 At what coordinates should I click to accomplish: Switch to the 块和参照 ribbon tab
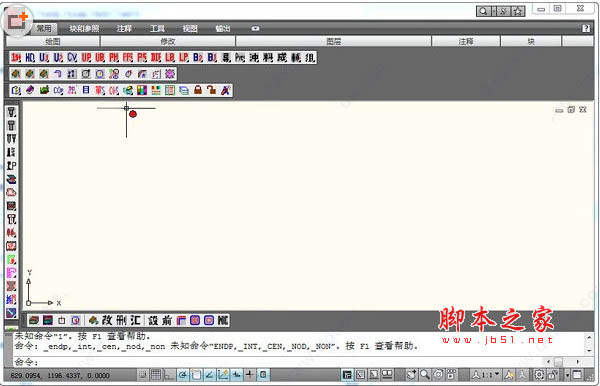tap(84, 28)
